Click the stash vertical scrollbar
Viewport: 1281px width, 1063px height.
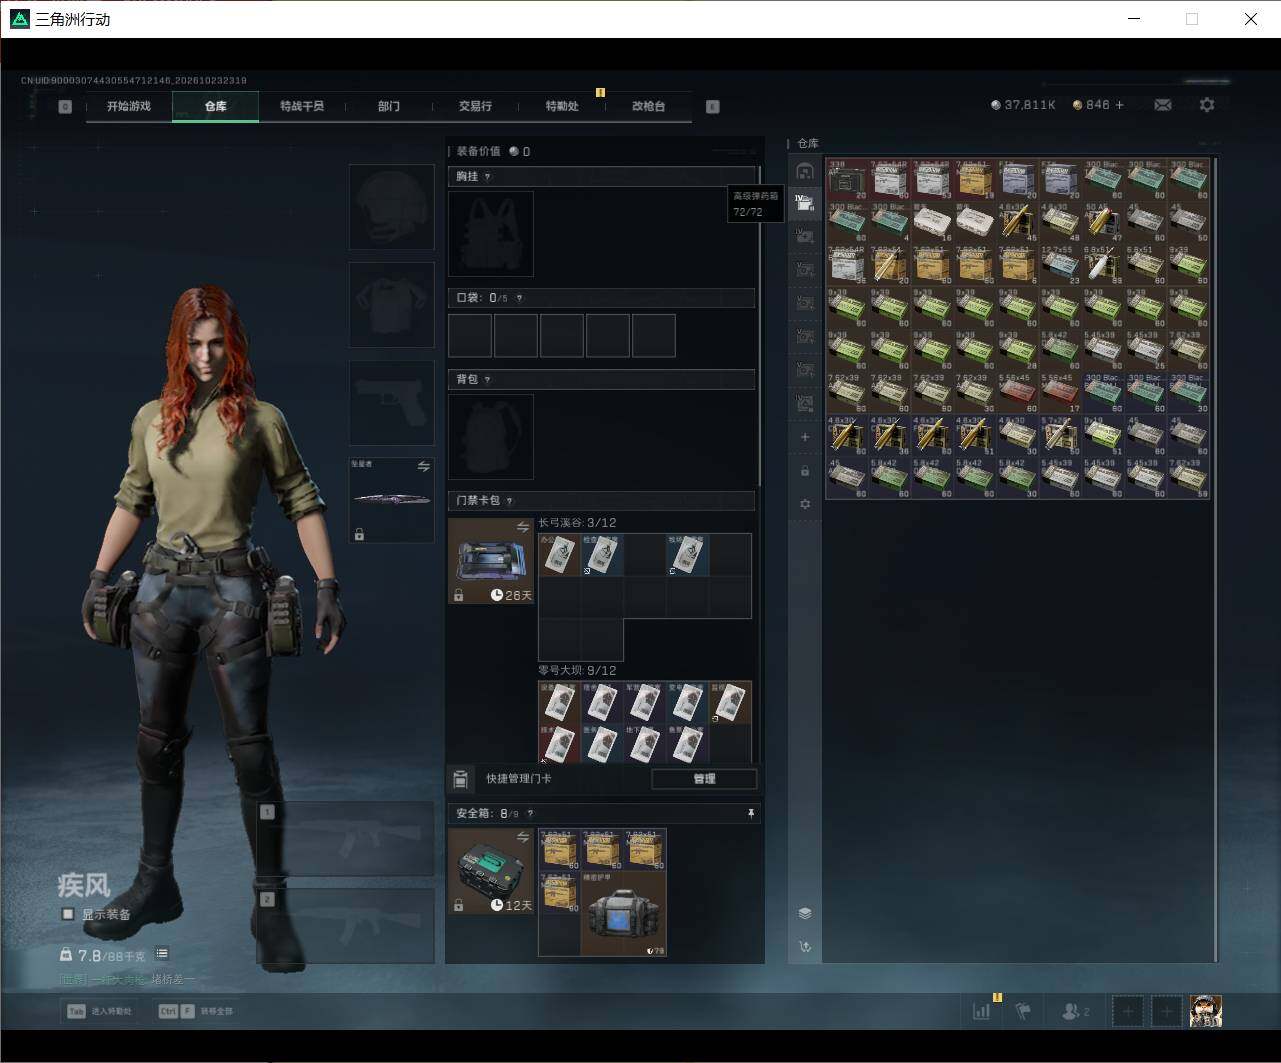[1216, 558]
